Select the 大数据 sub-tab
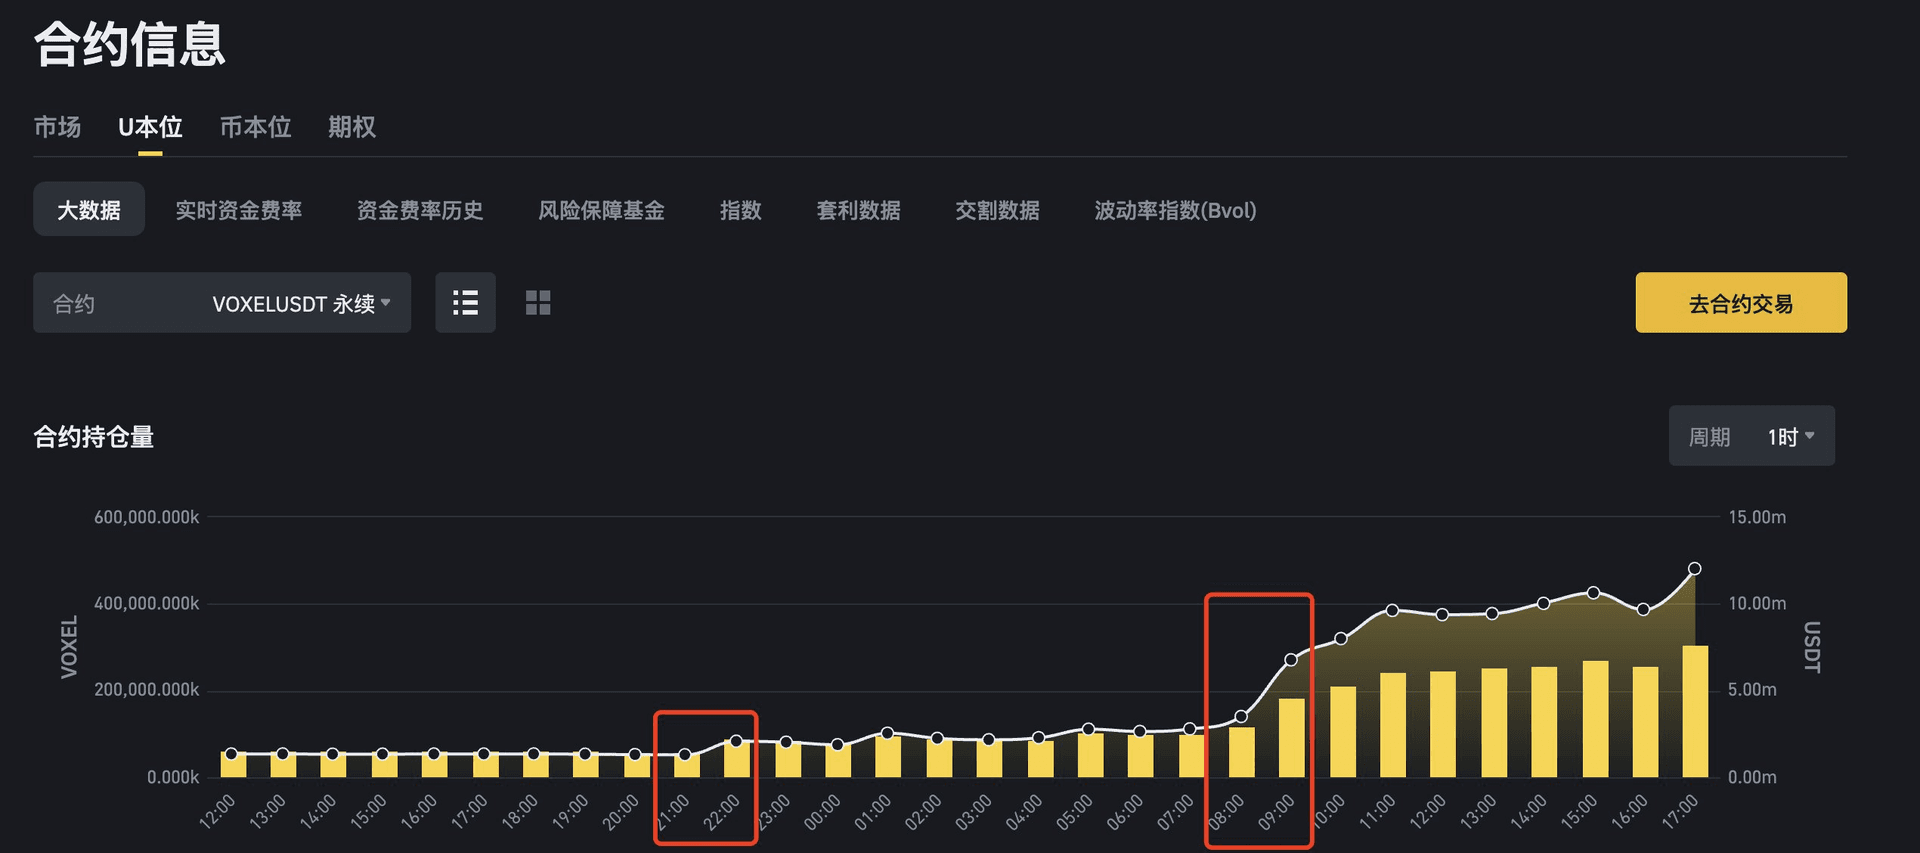Screen dimensions: 1920x853 (x=89, y=210)
